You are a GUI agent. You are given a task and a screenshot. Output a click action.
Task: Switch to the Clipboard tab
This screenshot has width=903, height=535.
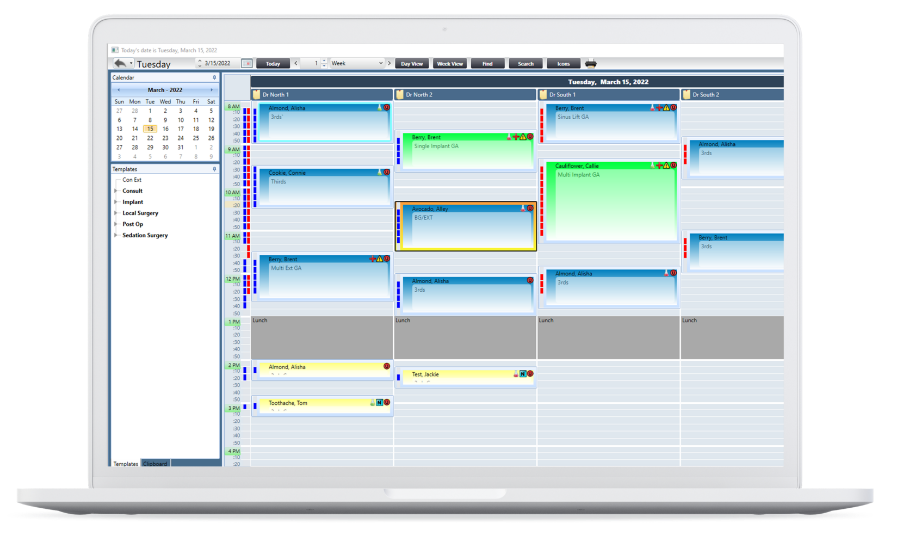156,464
